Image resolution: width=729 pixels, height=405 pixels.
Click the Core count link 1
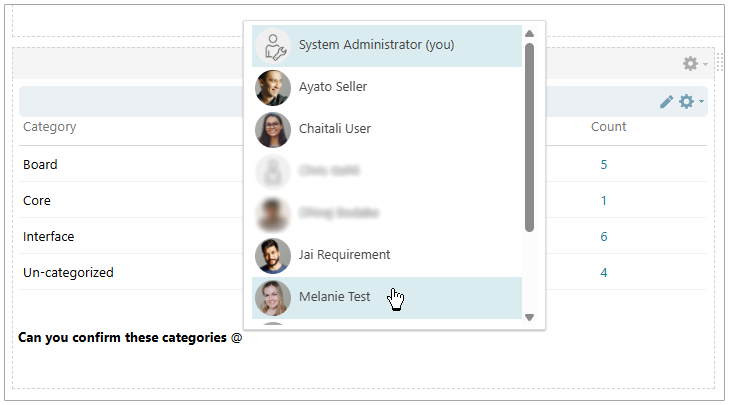point(604,201)
